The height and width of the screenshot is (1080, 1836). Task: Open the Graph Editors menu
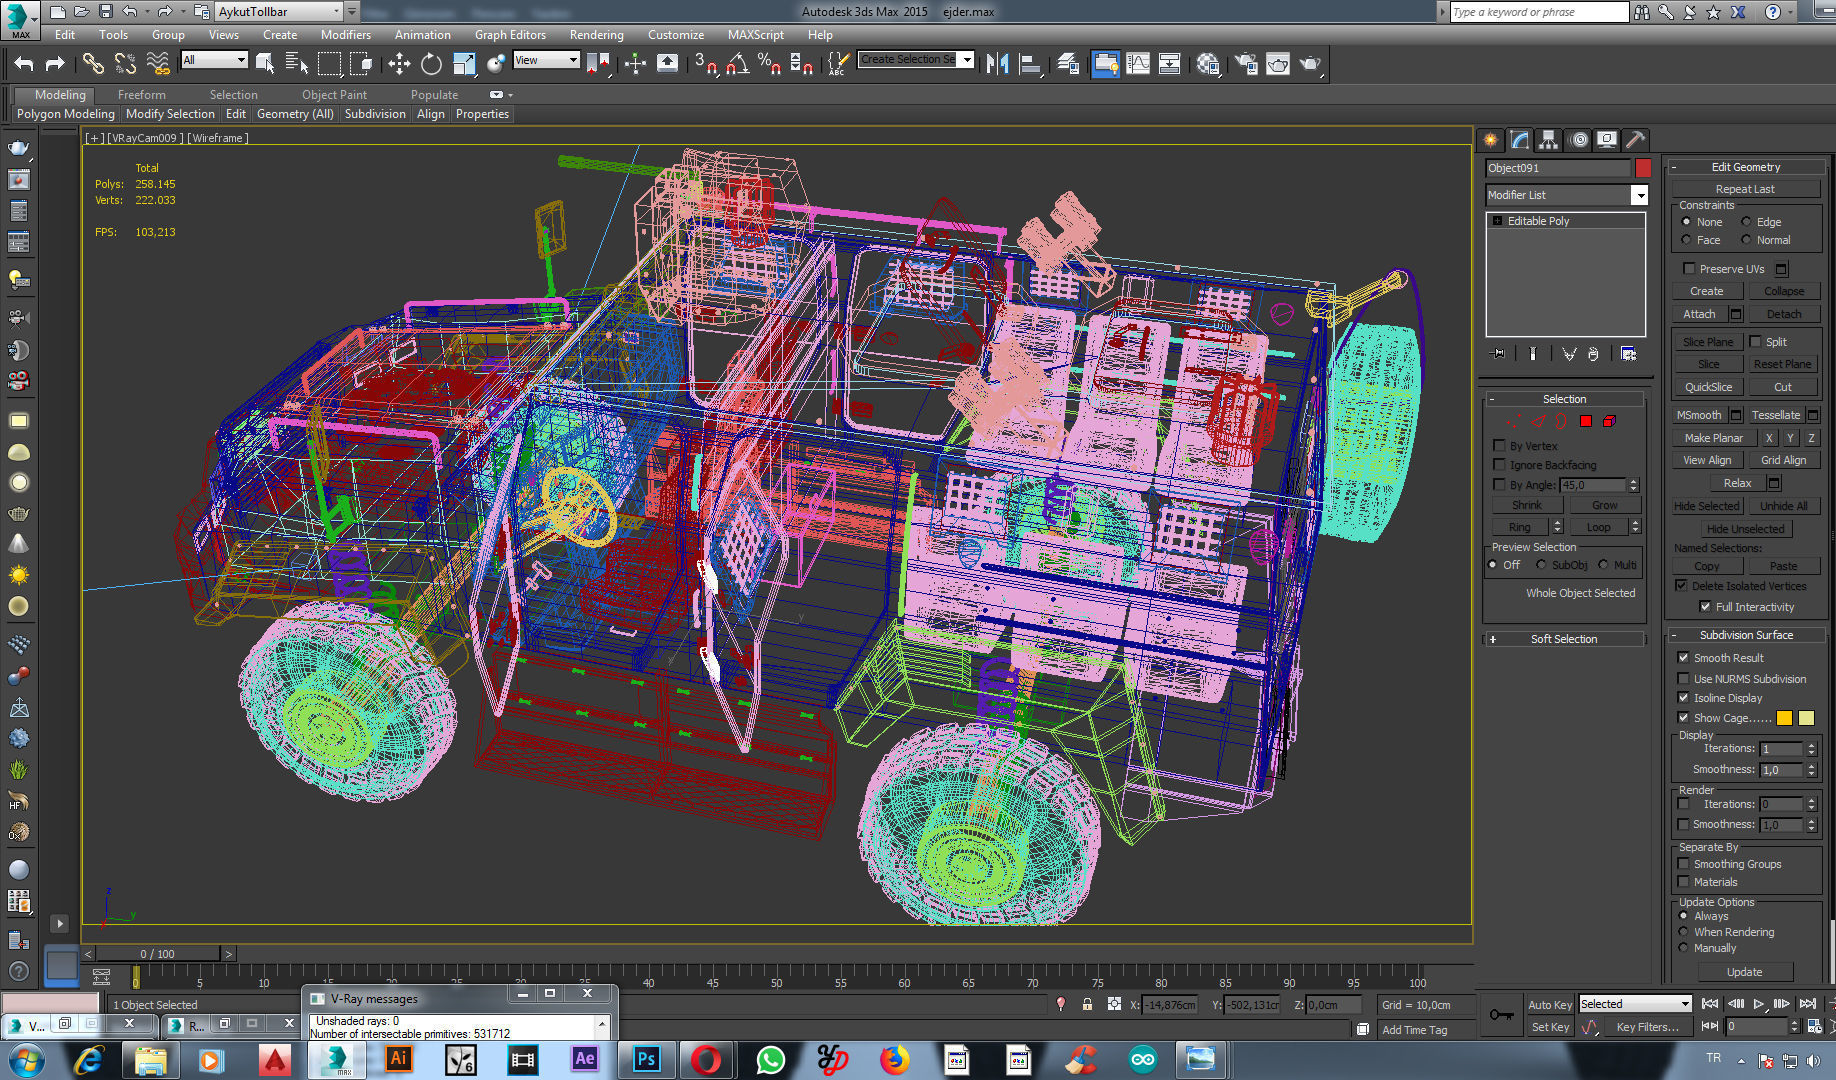click(510, 35)
